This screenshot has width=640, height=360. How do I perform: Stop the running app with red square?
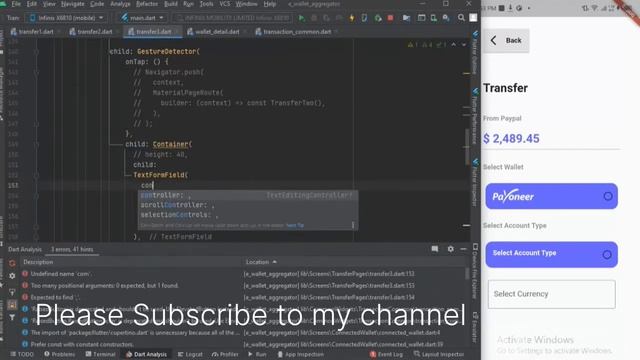[390, 18]
